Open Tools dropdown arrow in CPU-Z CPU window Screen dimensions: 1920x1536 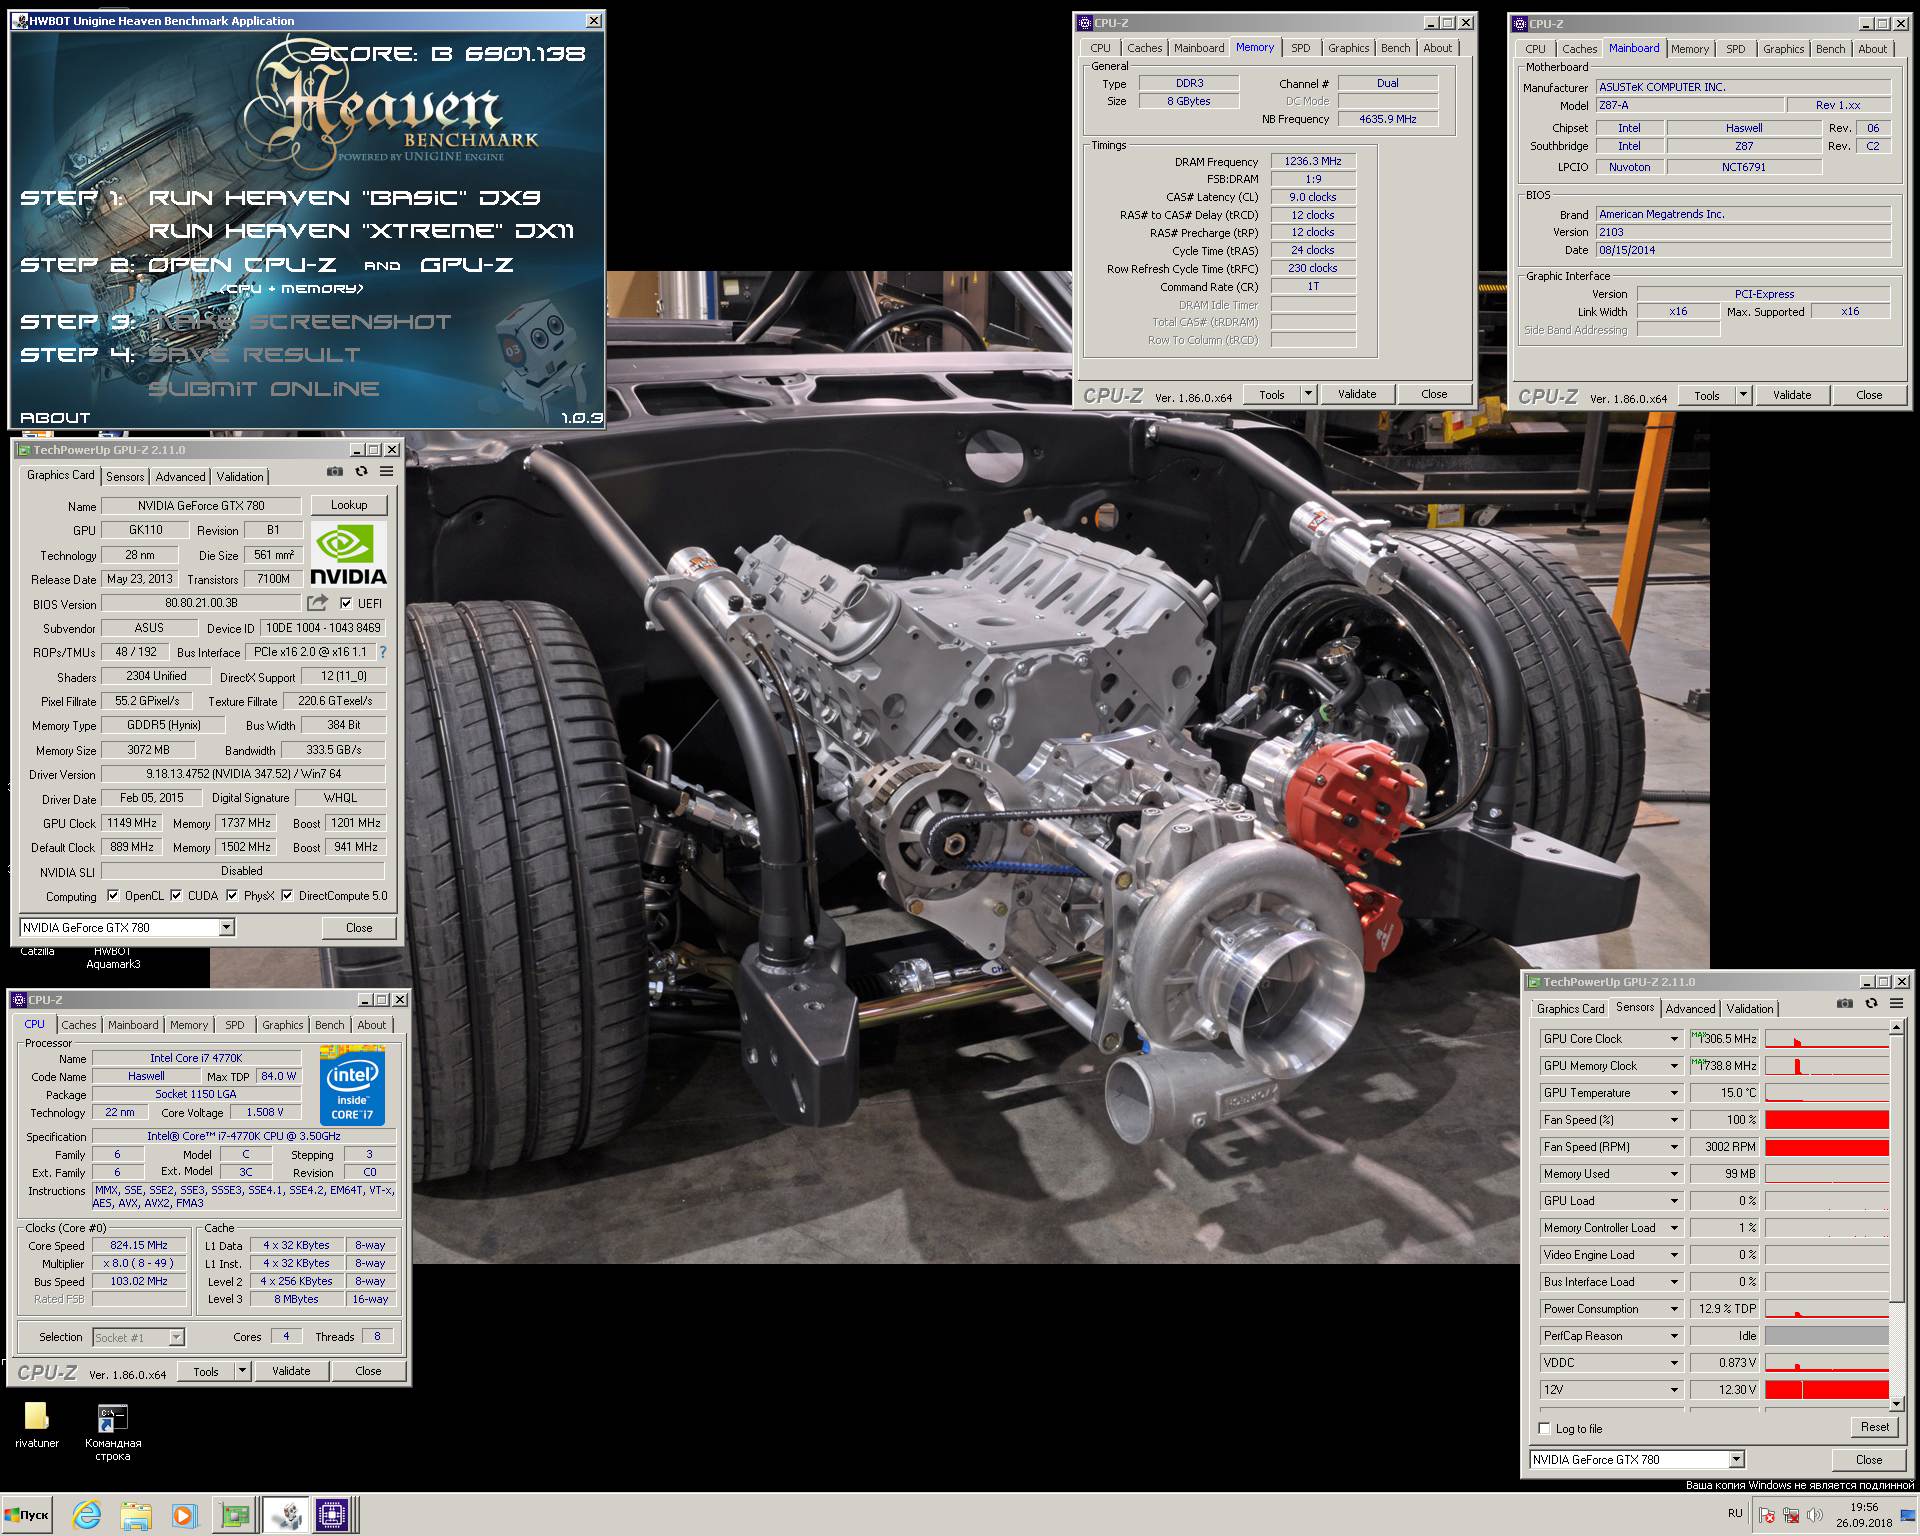[x=242, y=1371]
